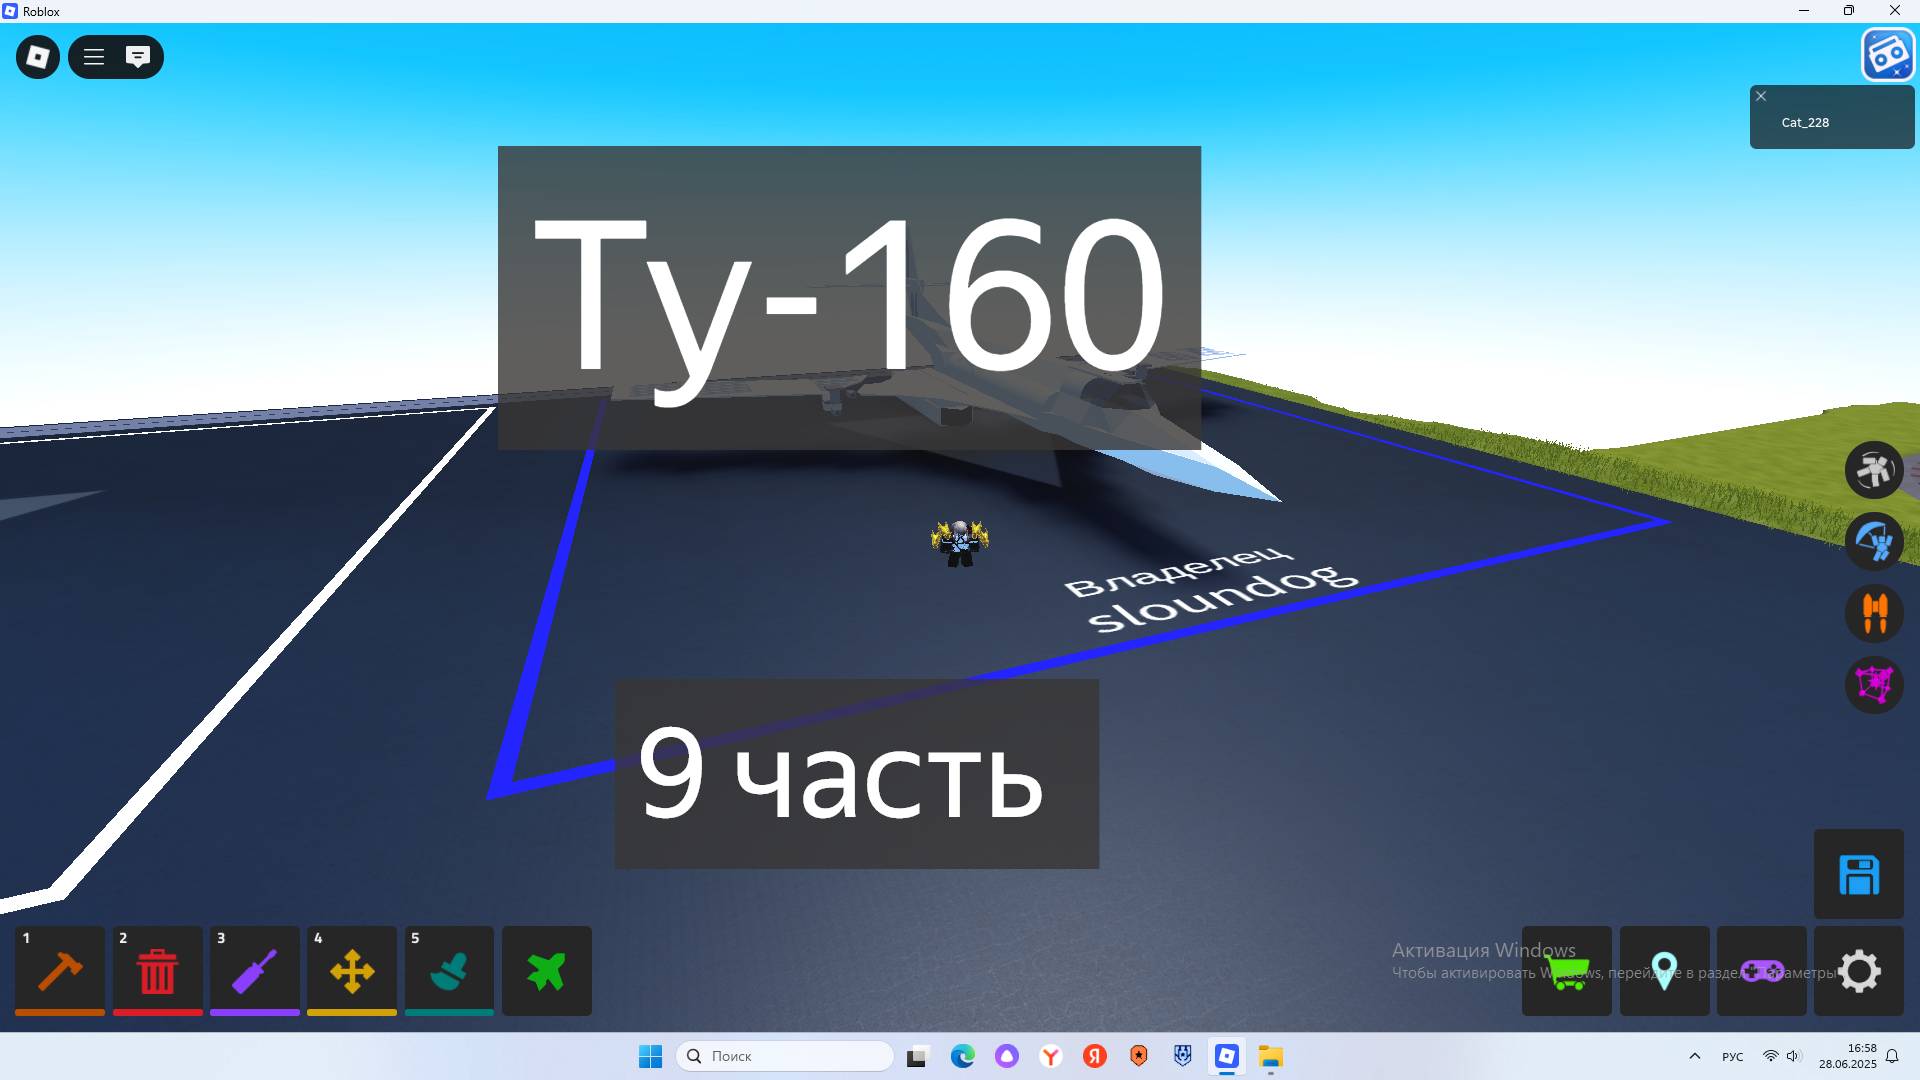Click the orange jetpack round button

[1874, 612]
